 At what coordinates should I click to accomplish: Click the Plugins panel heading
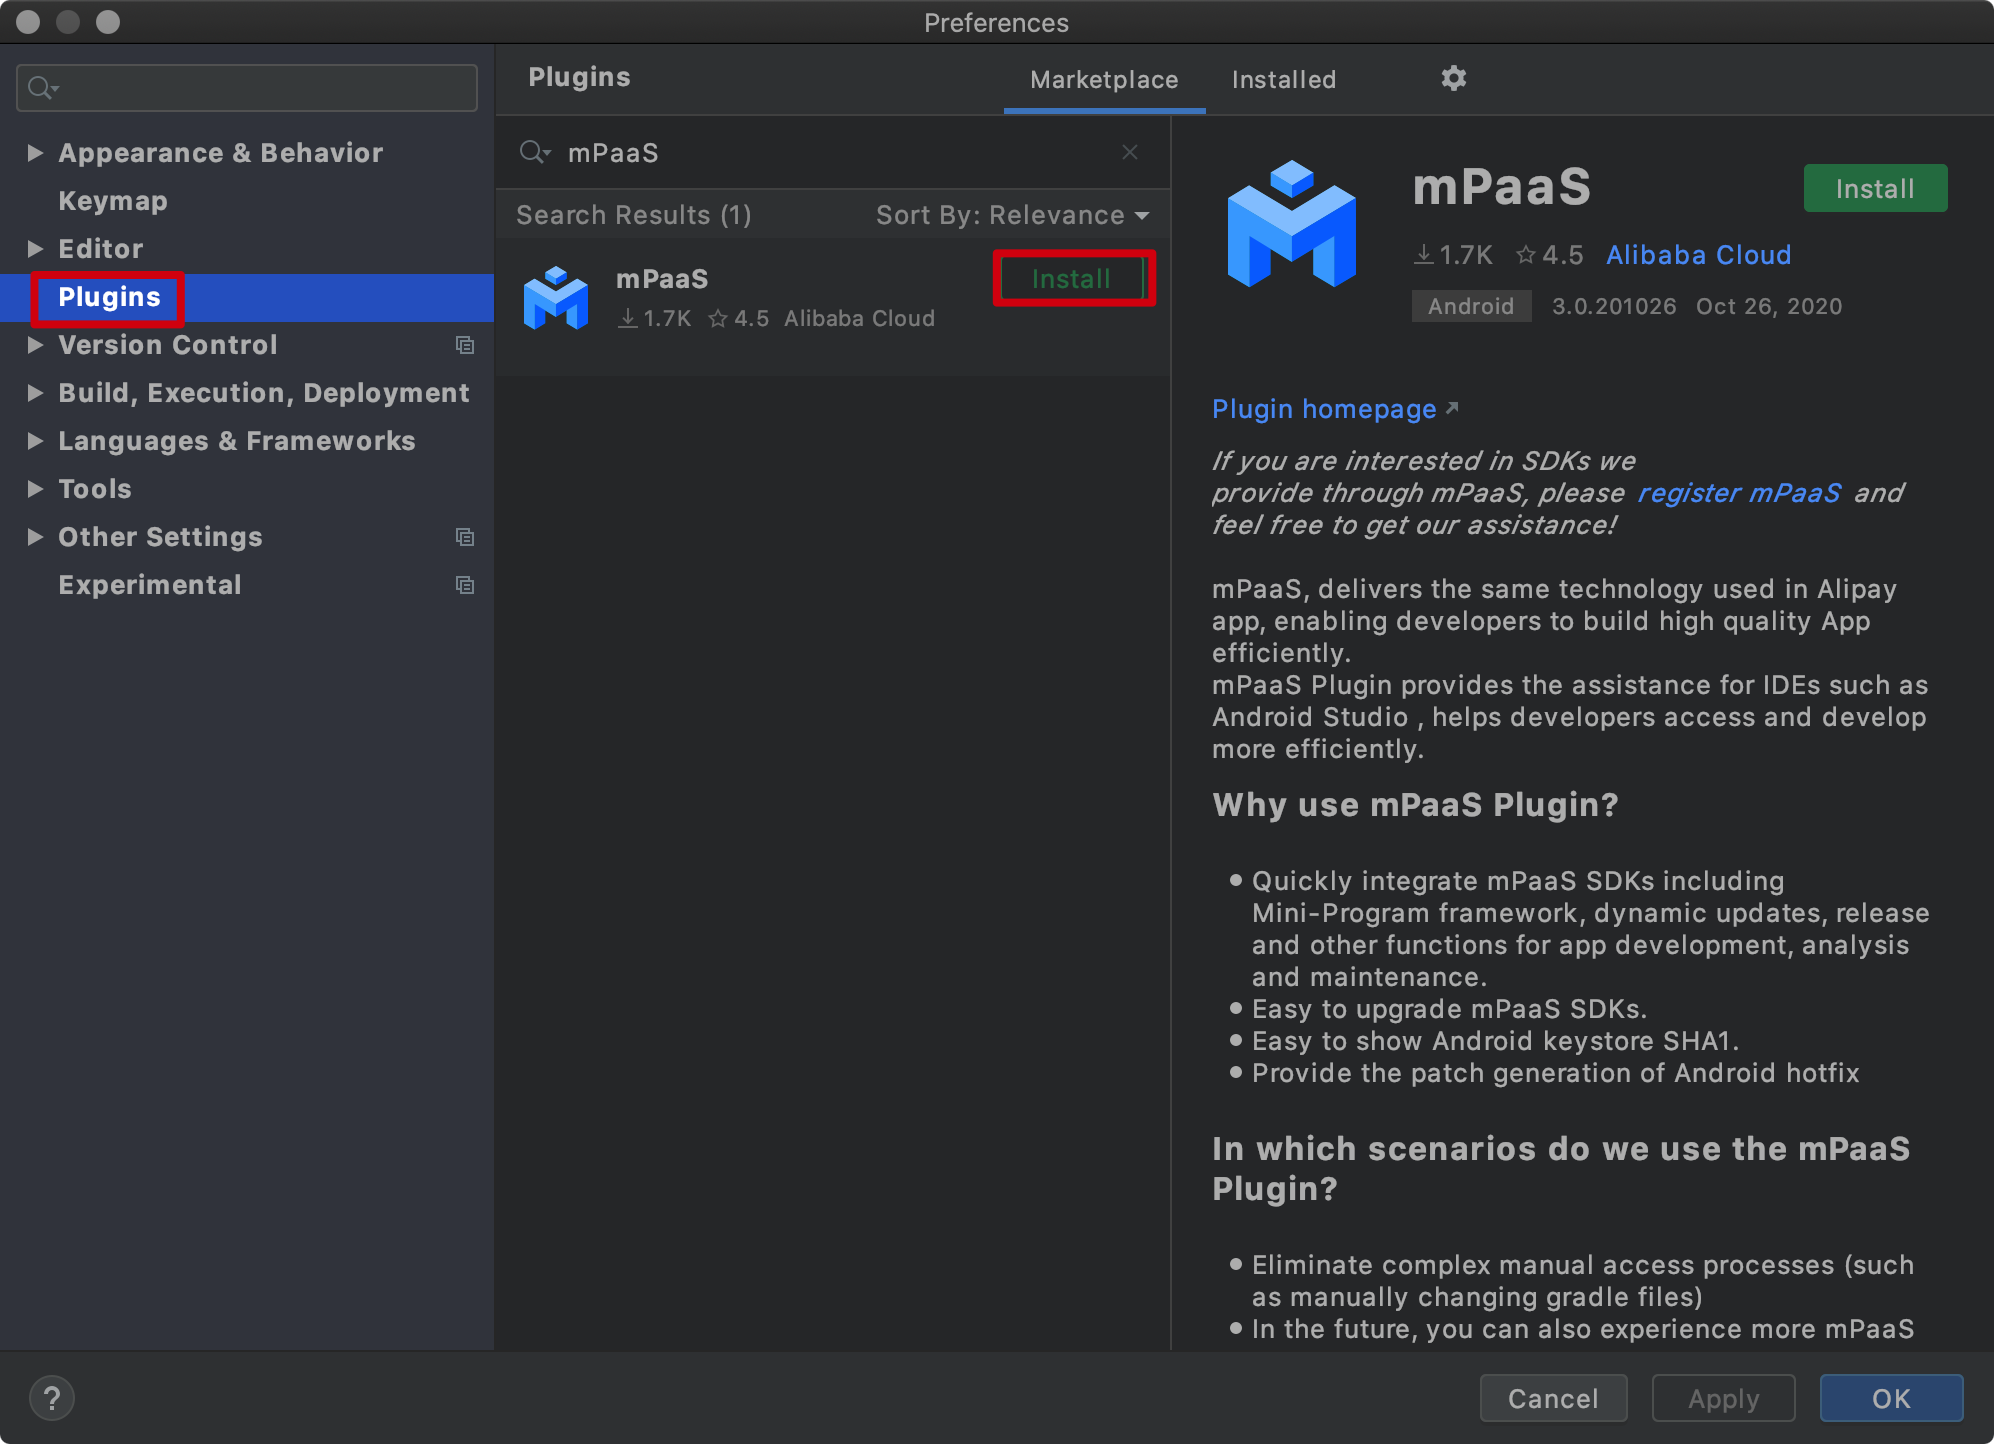579,77
